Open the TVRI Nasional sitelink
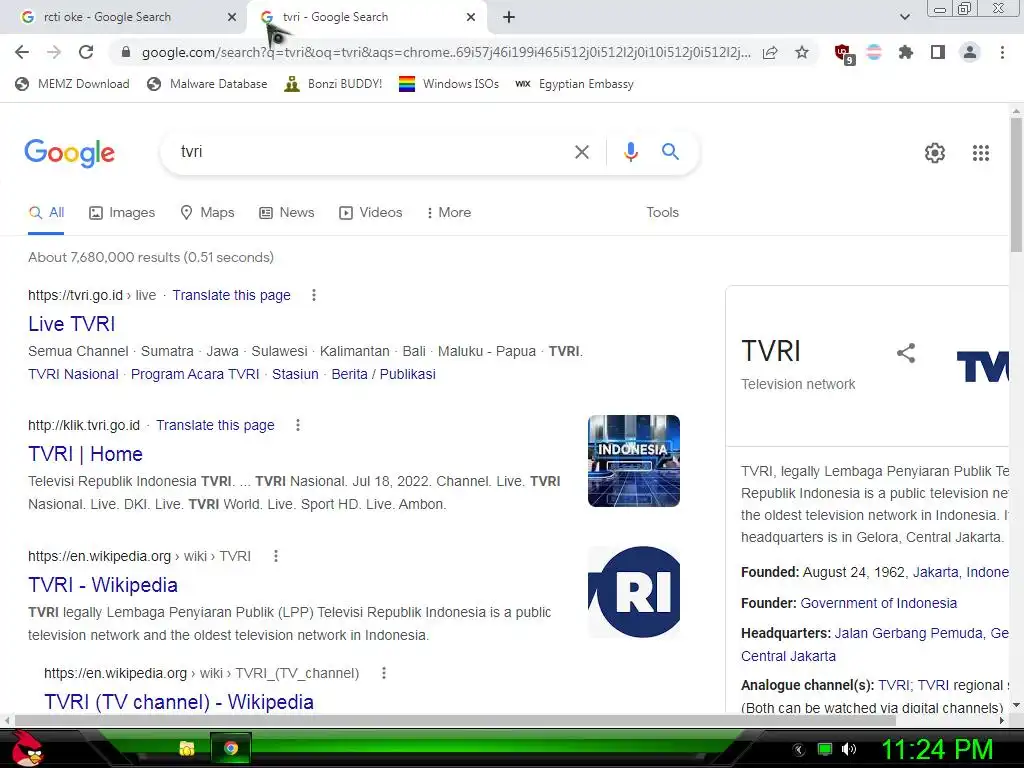Viewport: 1024px width, 768px height. click(73, 374)
